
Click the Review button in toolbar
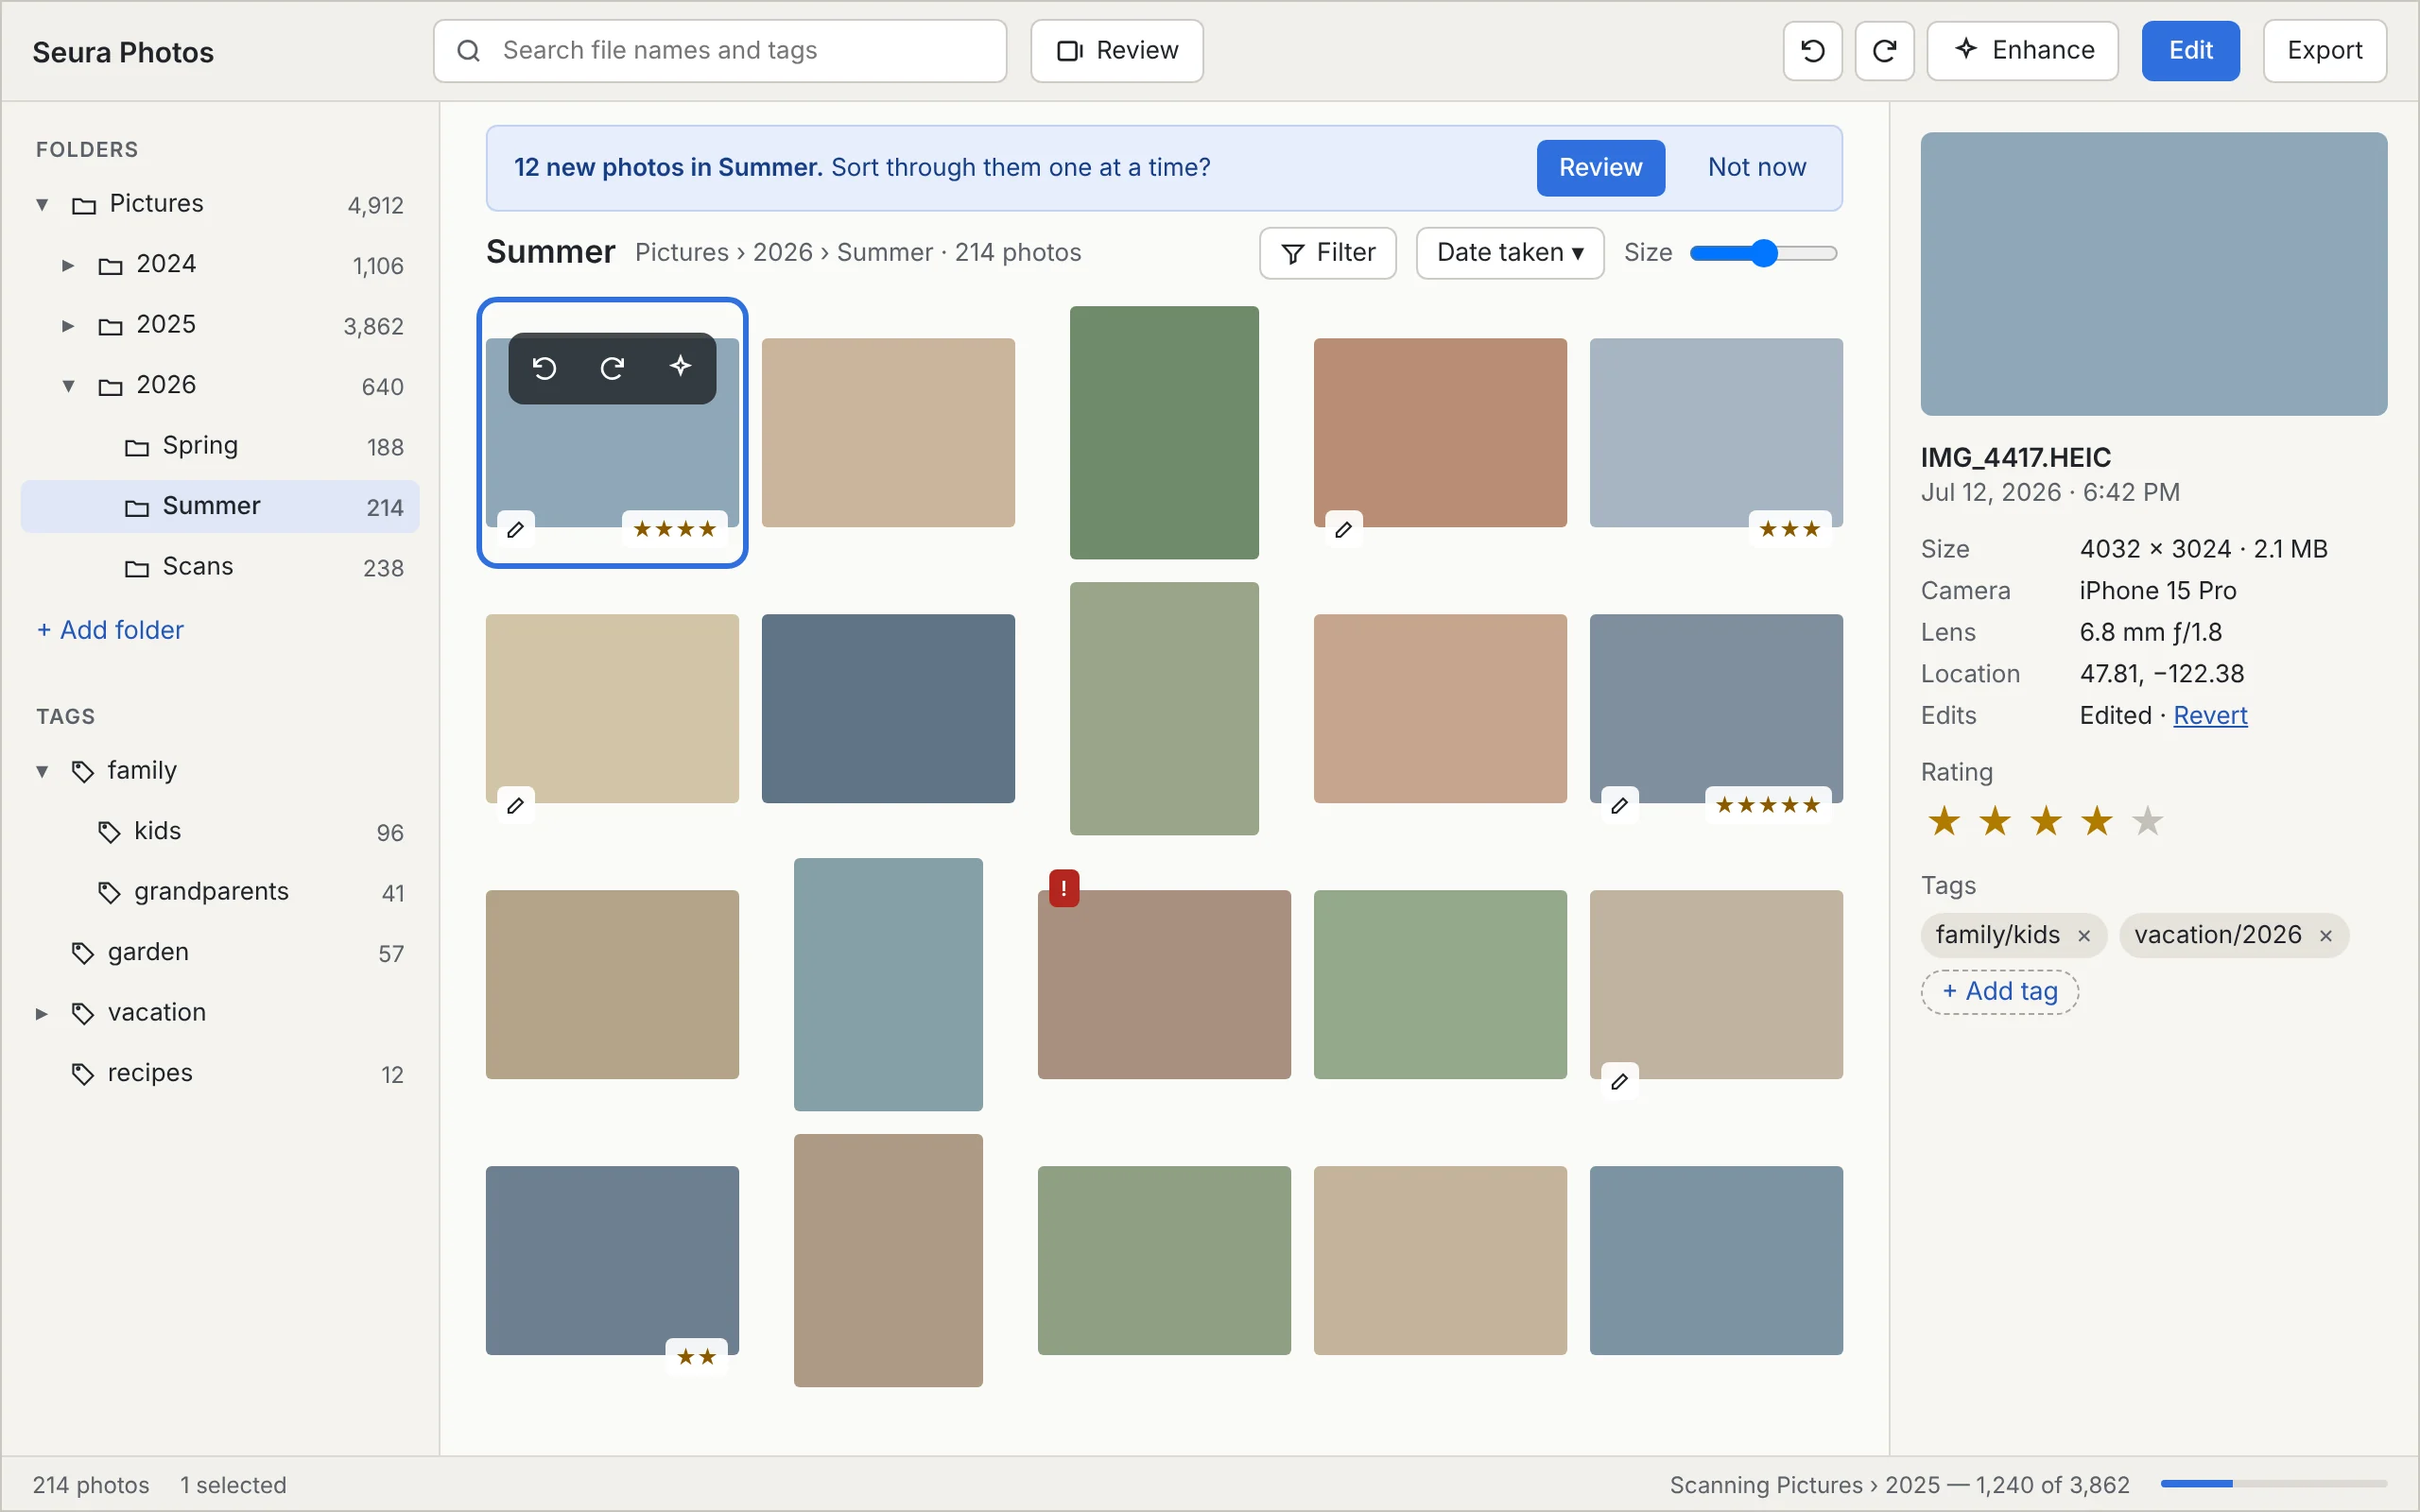[1116, 51]
